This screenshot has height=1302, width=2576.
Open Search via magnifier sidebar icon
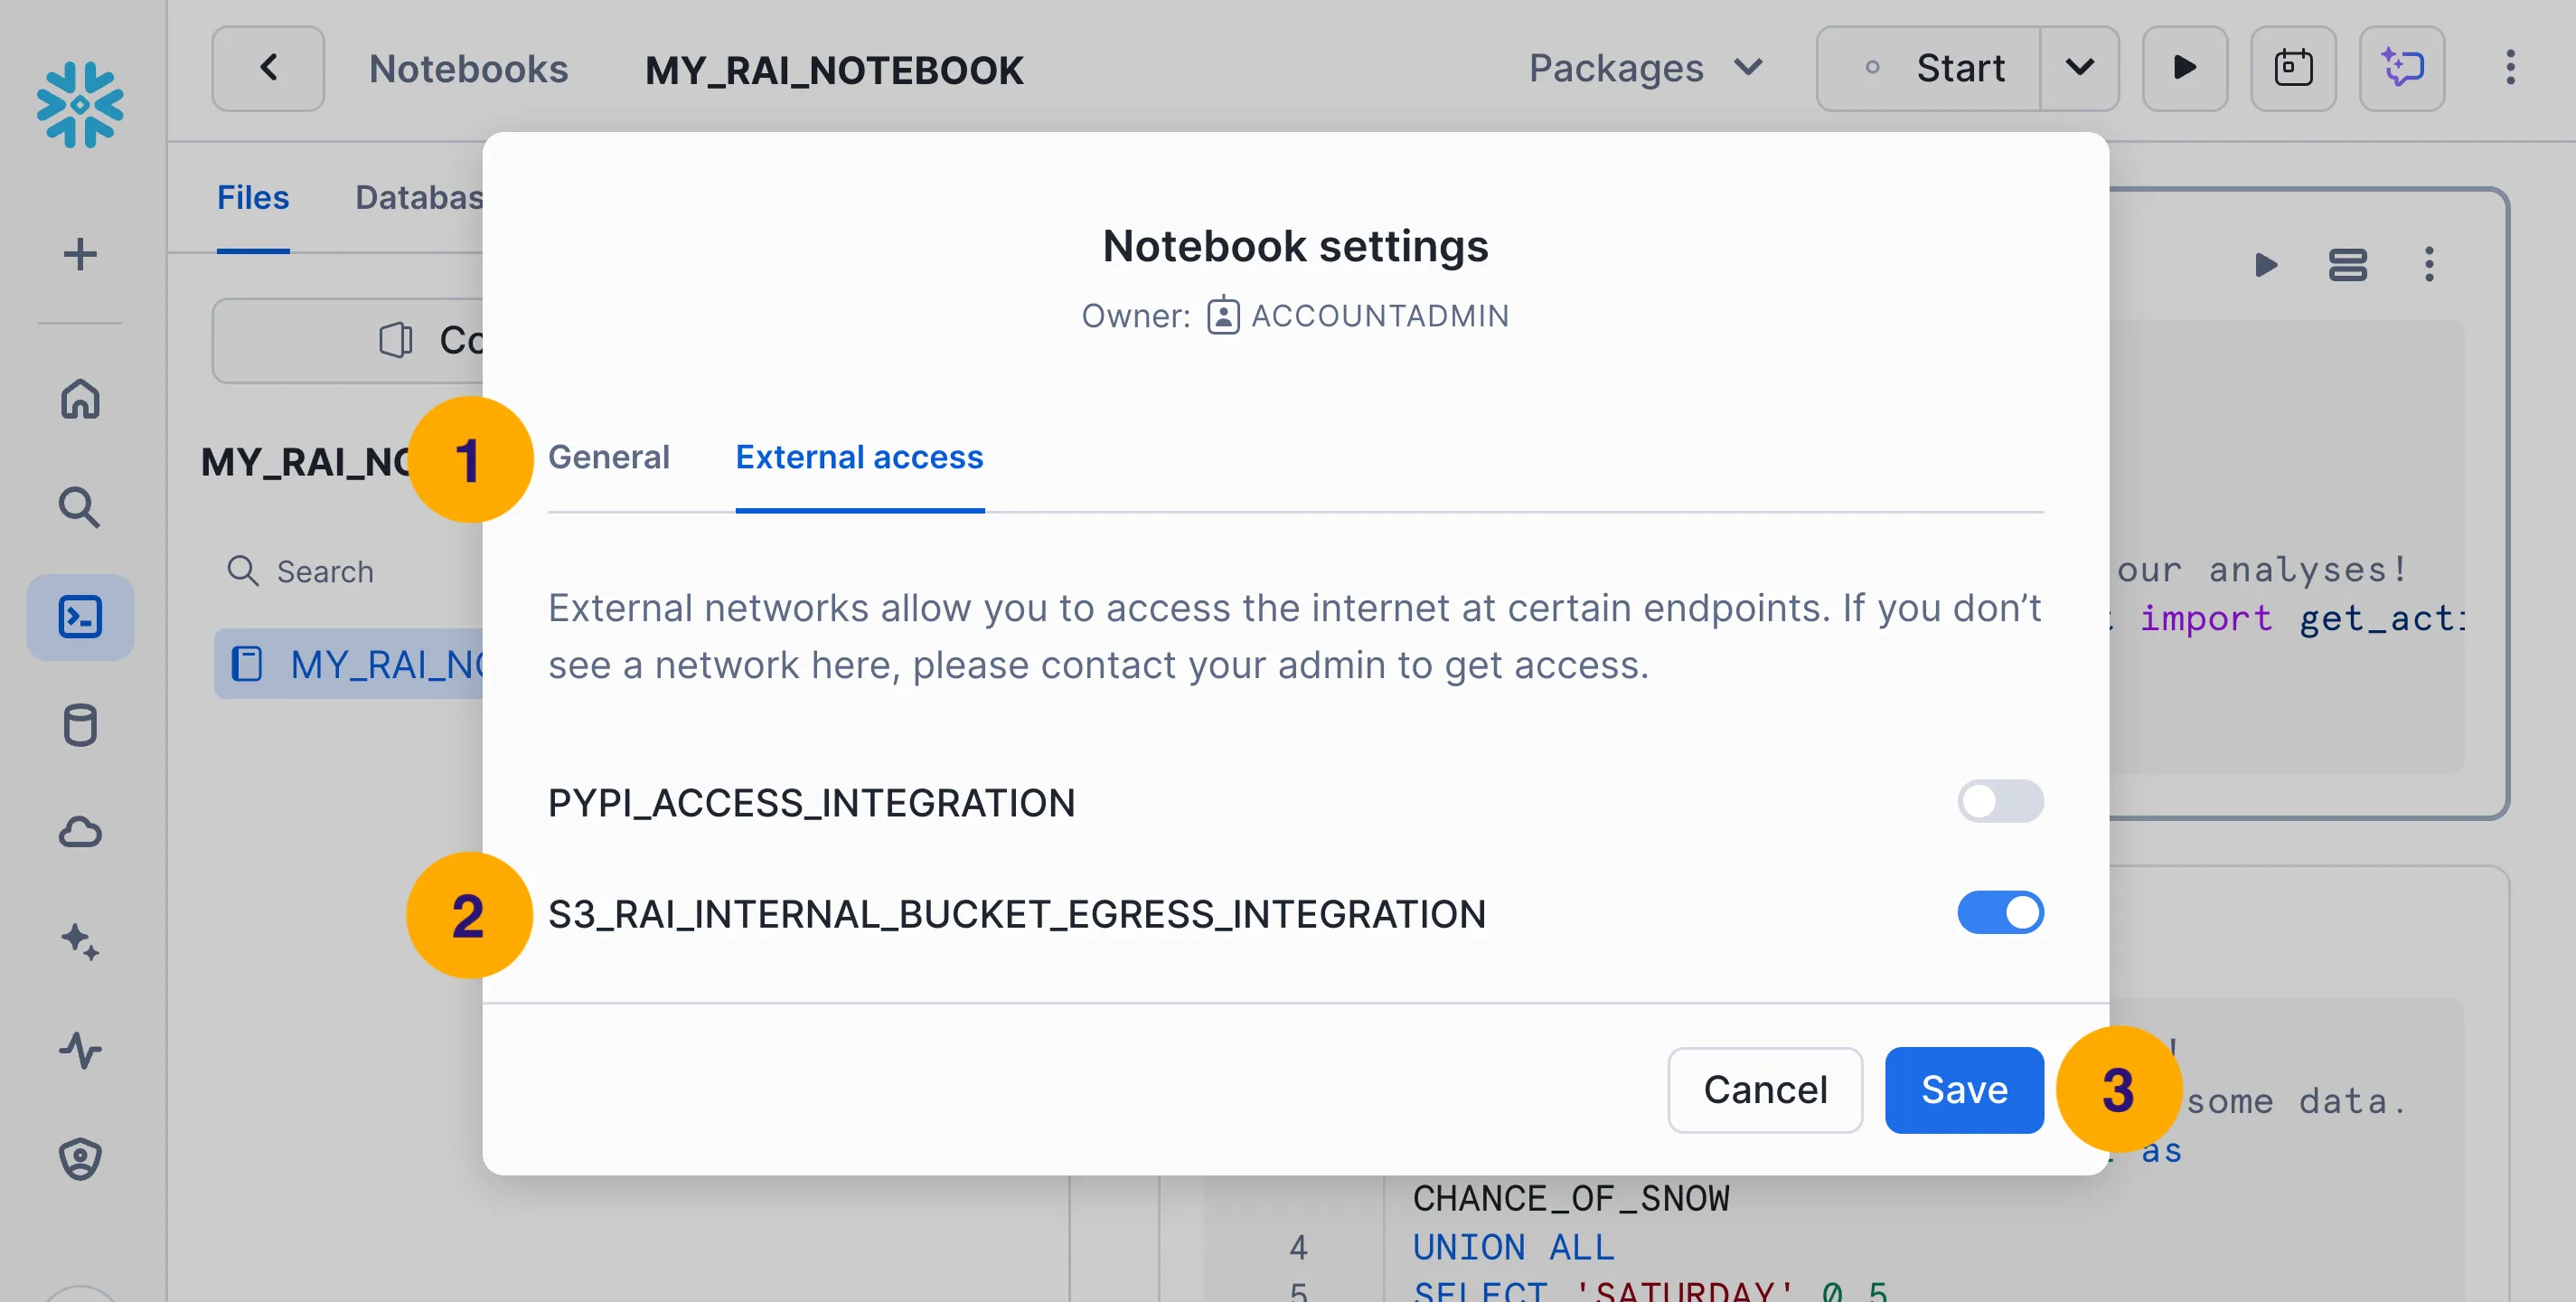click(x=80, y=508)
